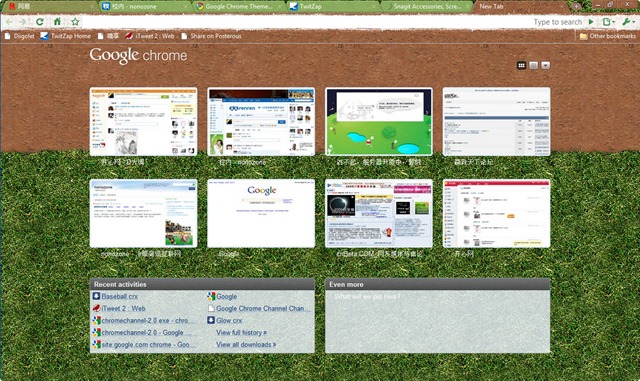
Task: Switch to Google Chrome Themes tab
Action: 239,7
